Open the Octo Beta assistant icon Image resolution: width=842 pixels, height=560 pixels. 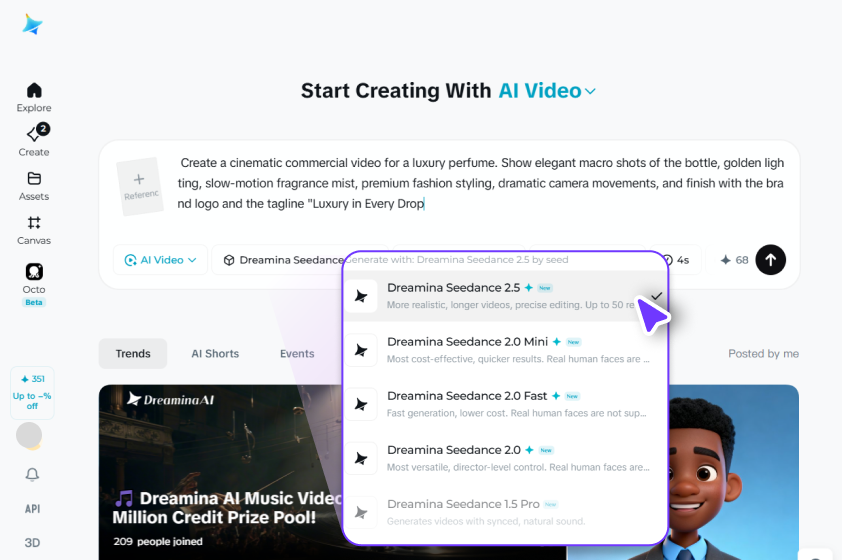tap(34, 272)
